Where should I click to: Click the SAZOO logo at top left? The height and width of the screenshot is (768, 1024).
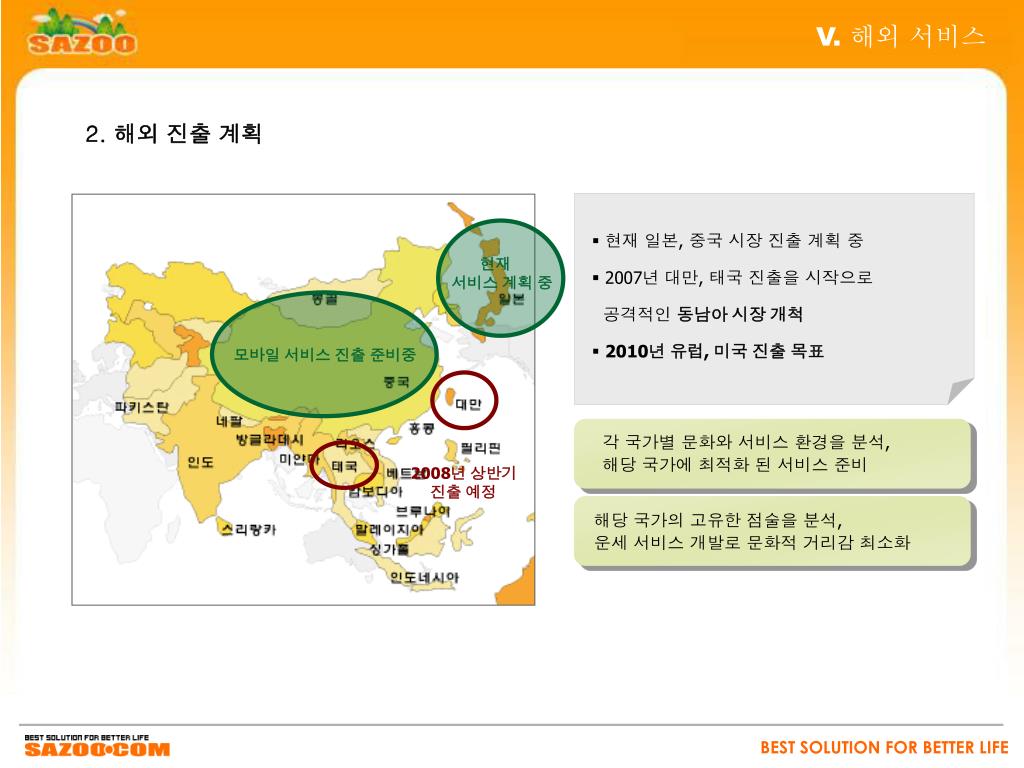point(82,33)
